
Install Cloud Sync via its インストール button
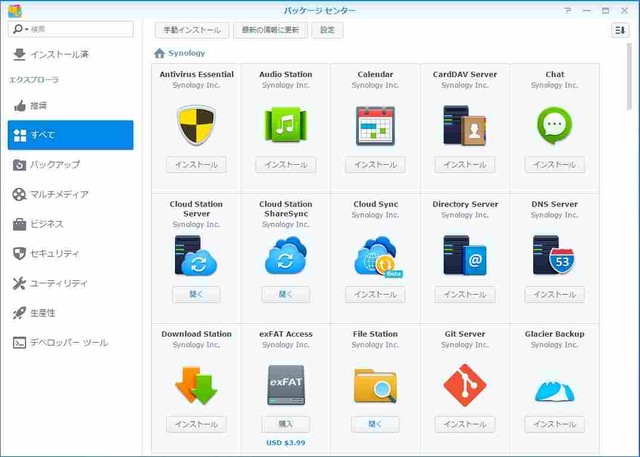click(x=375, y=295)
